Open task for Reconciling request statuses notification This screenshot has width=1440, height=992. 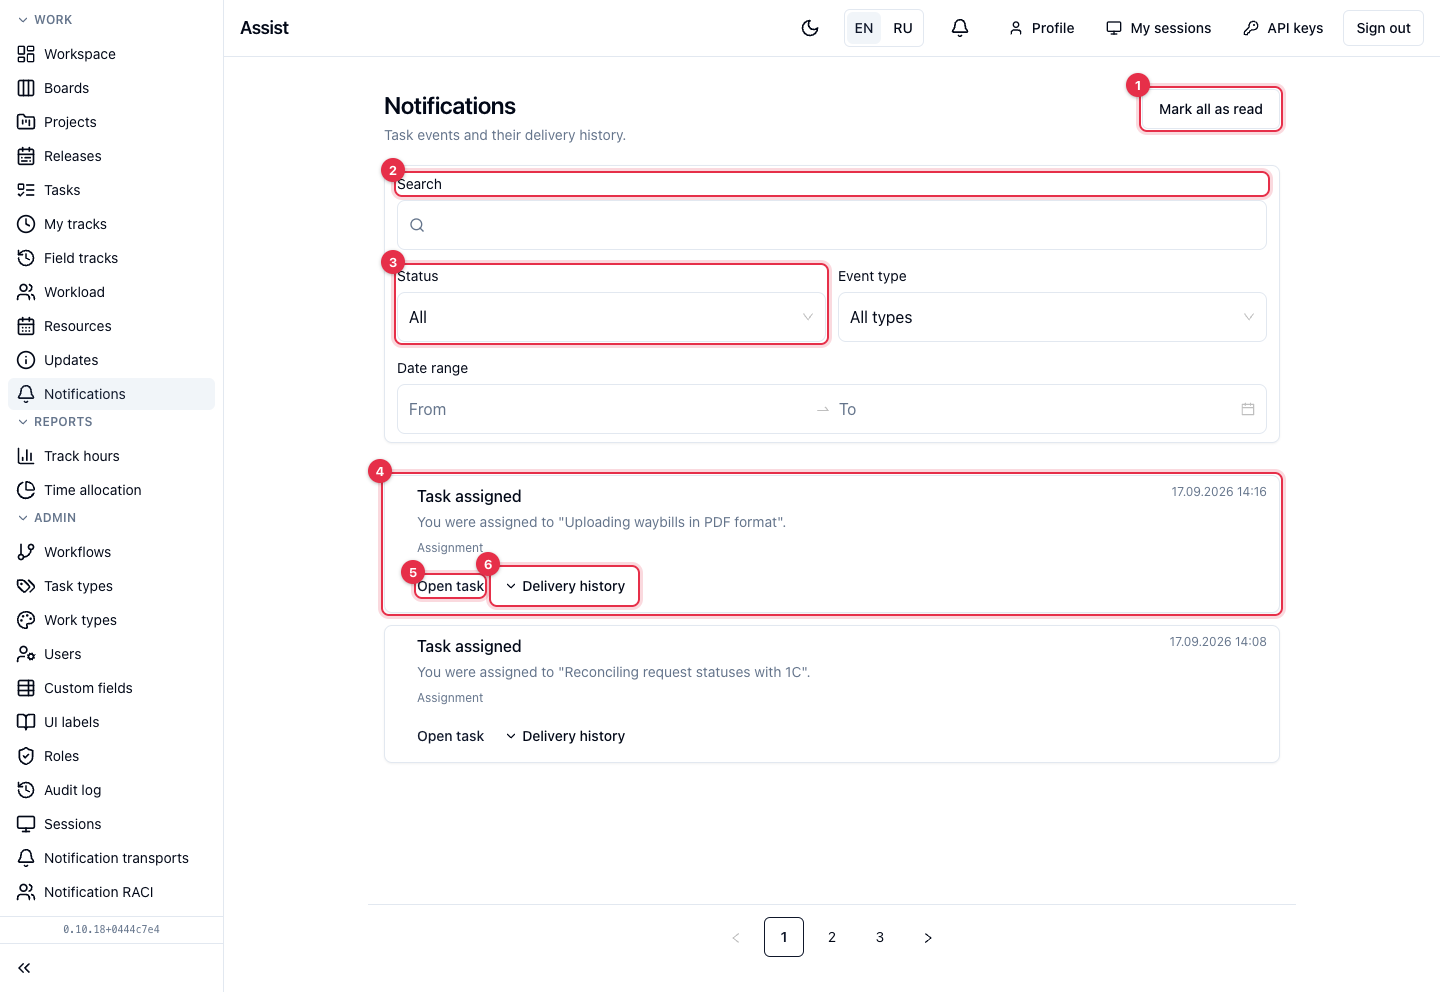point(451,736)
